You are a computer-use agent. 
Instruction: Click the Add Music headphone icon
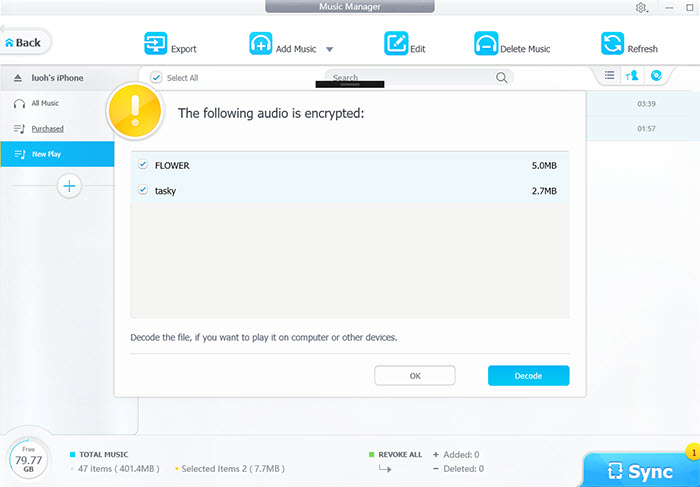(261, 43)
